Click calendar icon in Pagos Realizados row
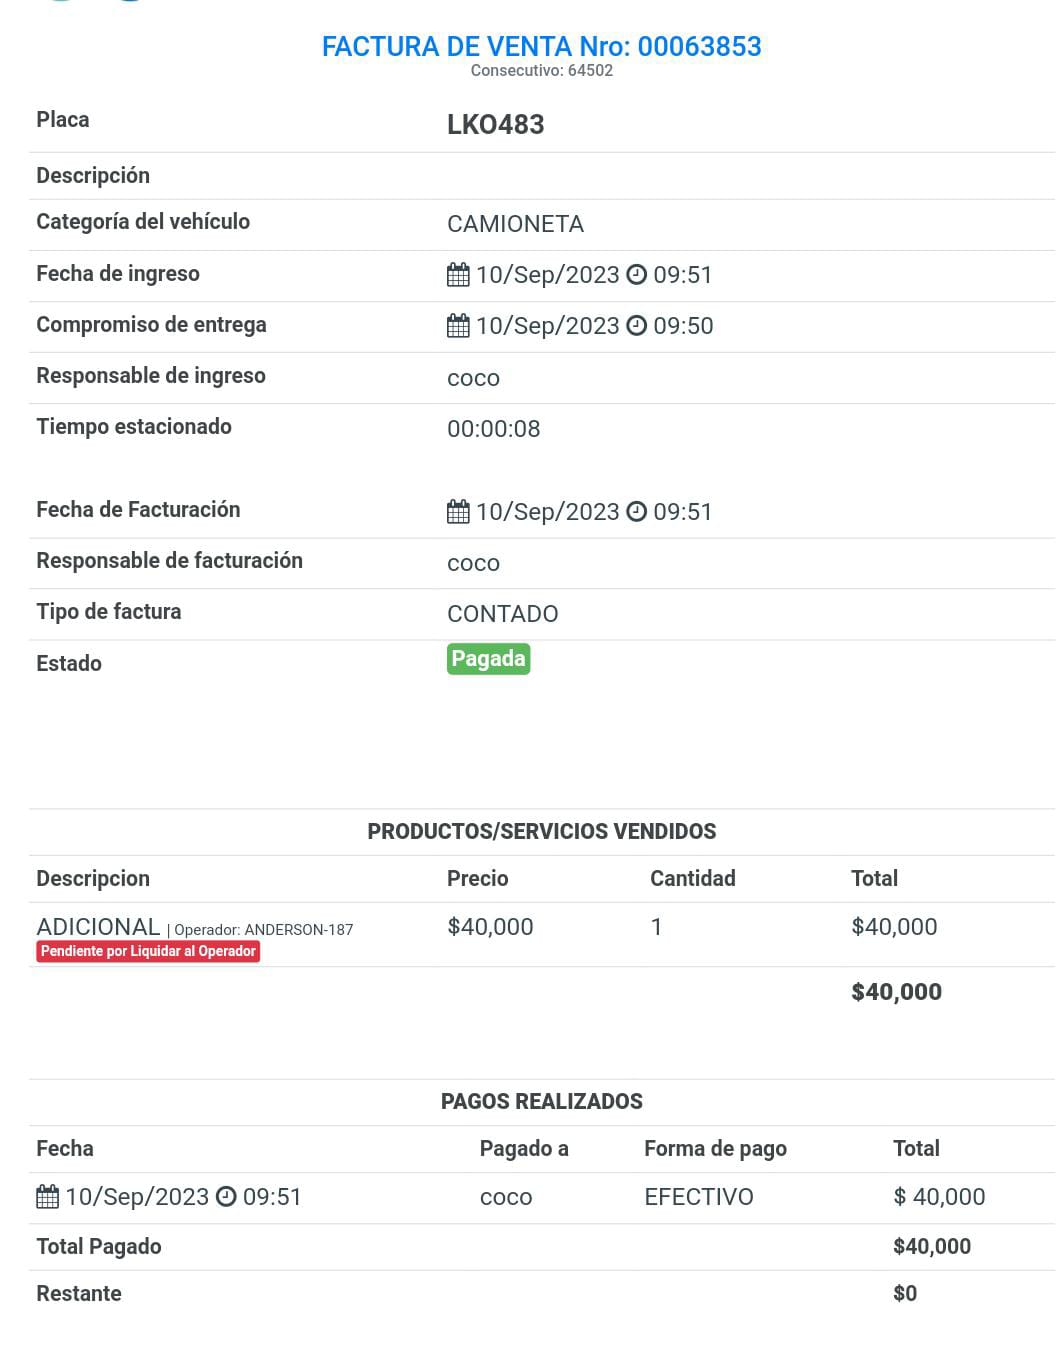 (x=47, y=1197)
